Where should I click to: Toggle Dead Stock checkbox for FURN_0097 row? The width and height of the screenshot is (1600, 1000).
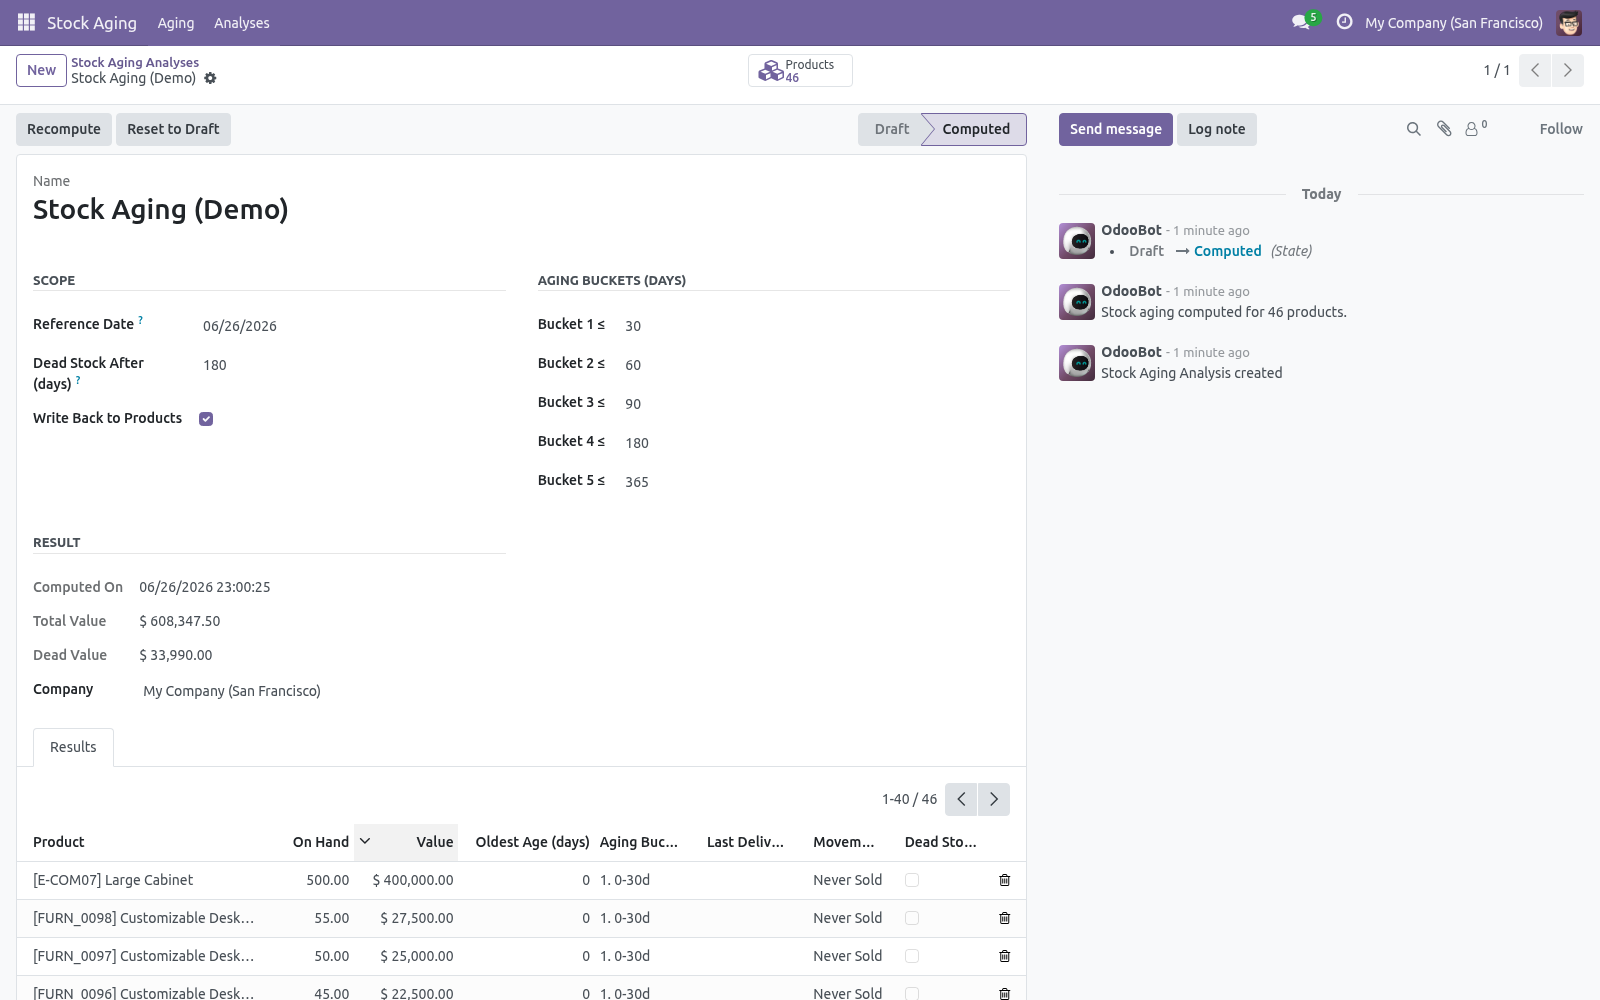[x=912, y=956]
